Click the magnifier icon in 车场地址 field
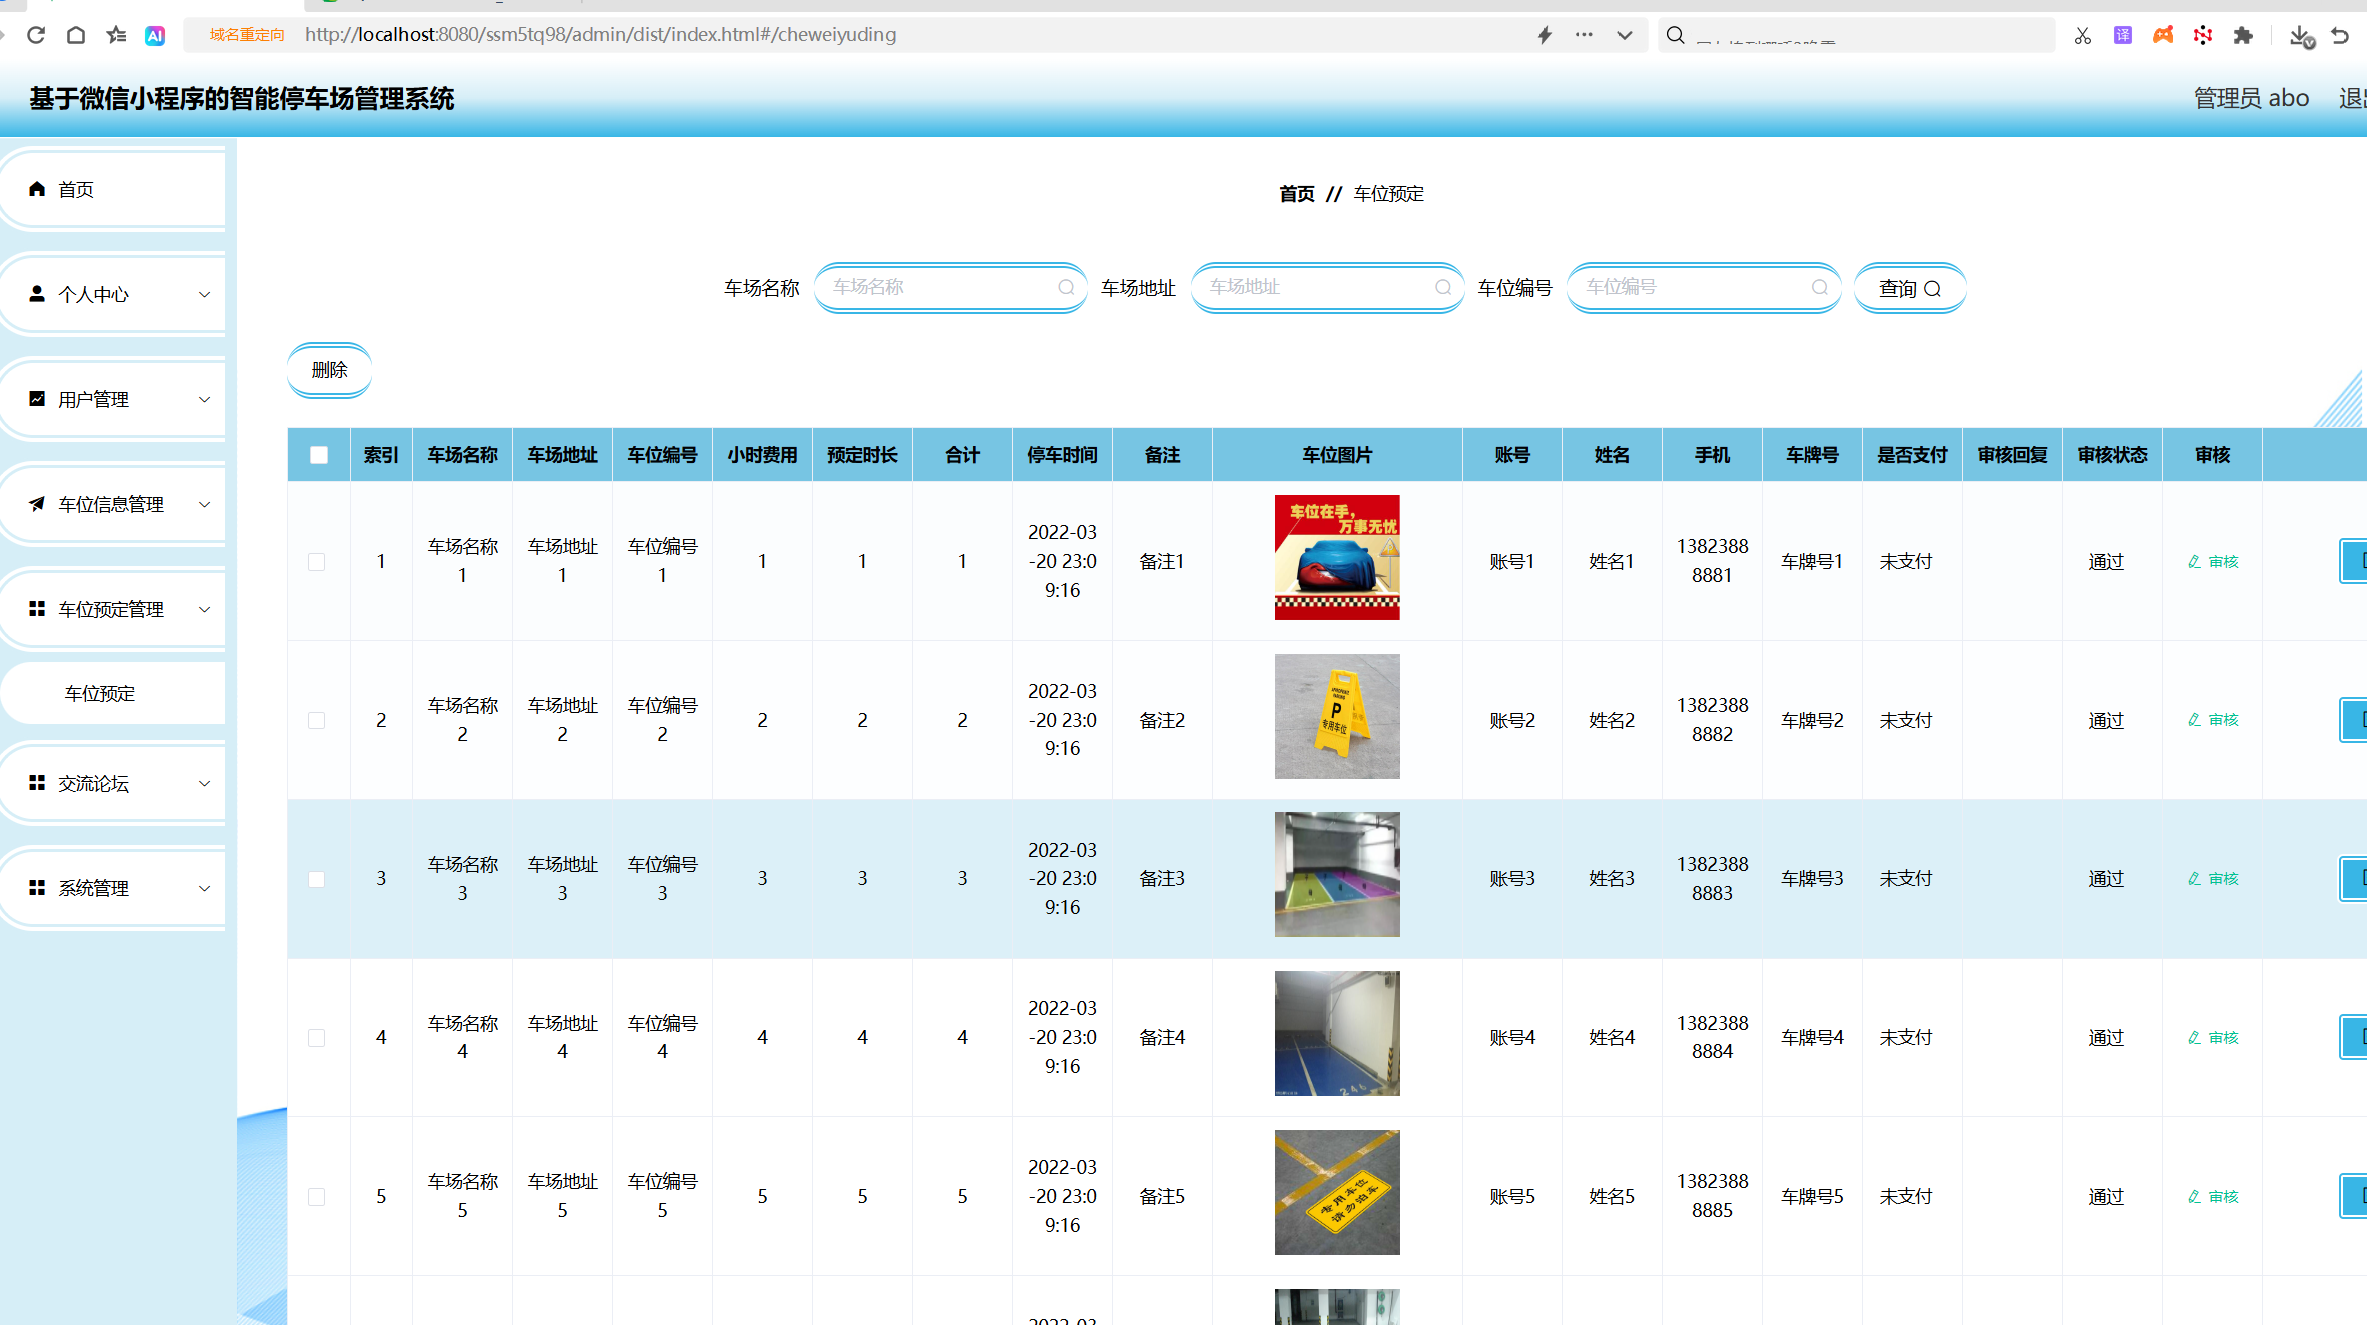2367x1325 pixels. coord(1443,288)
